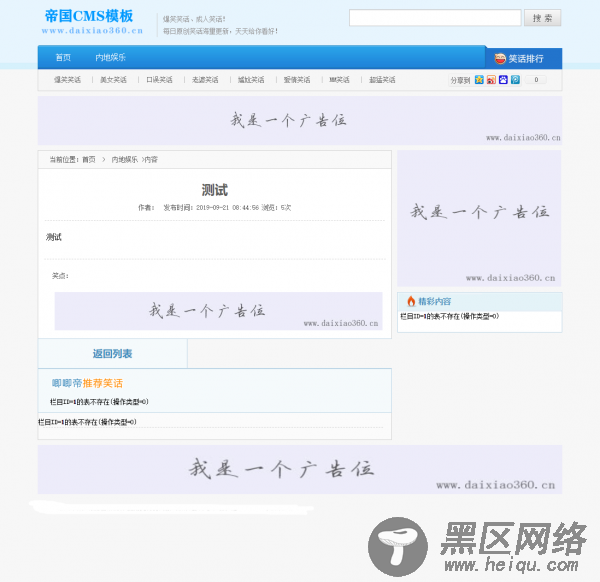The height and width of the screenshot is (582, 600).
Task: Click the 唧唧帝推荐笑话 heading
Action: pyautogui.click(x=87, y=383)
